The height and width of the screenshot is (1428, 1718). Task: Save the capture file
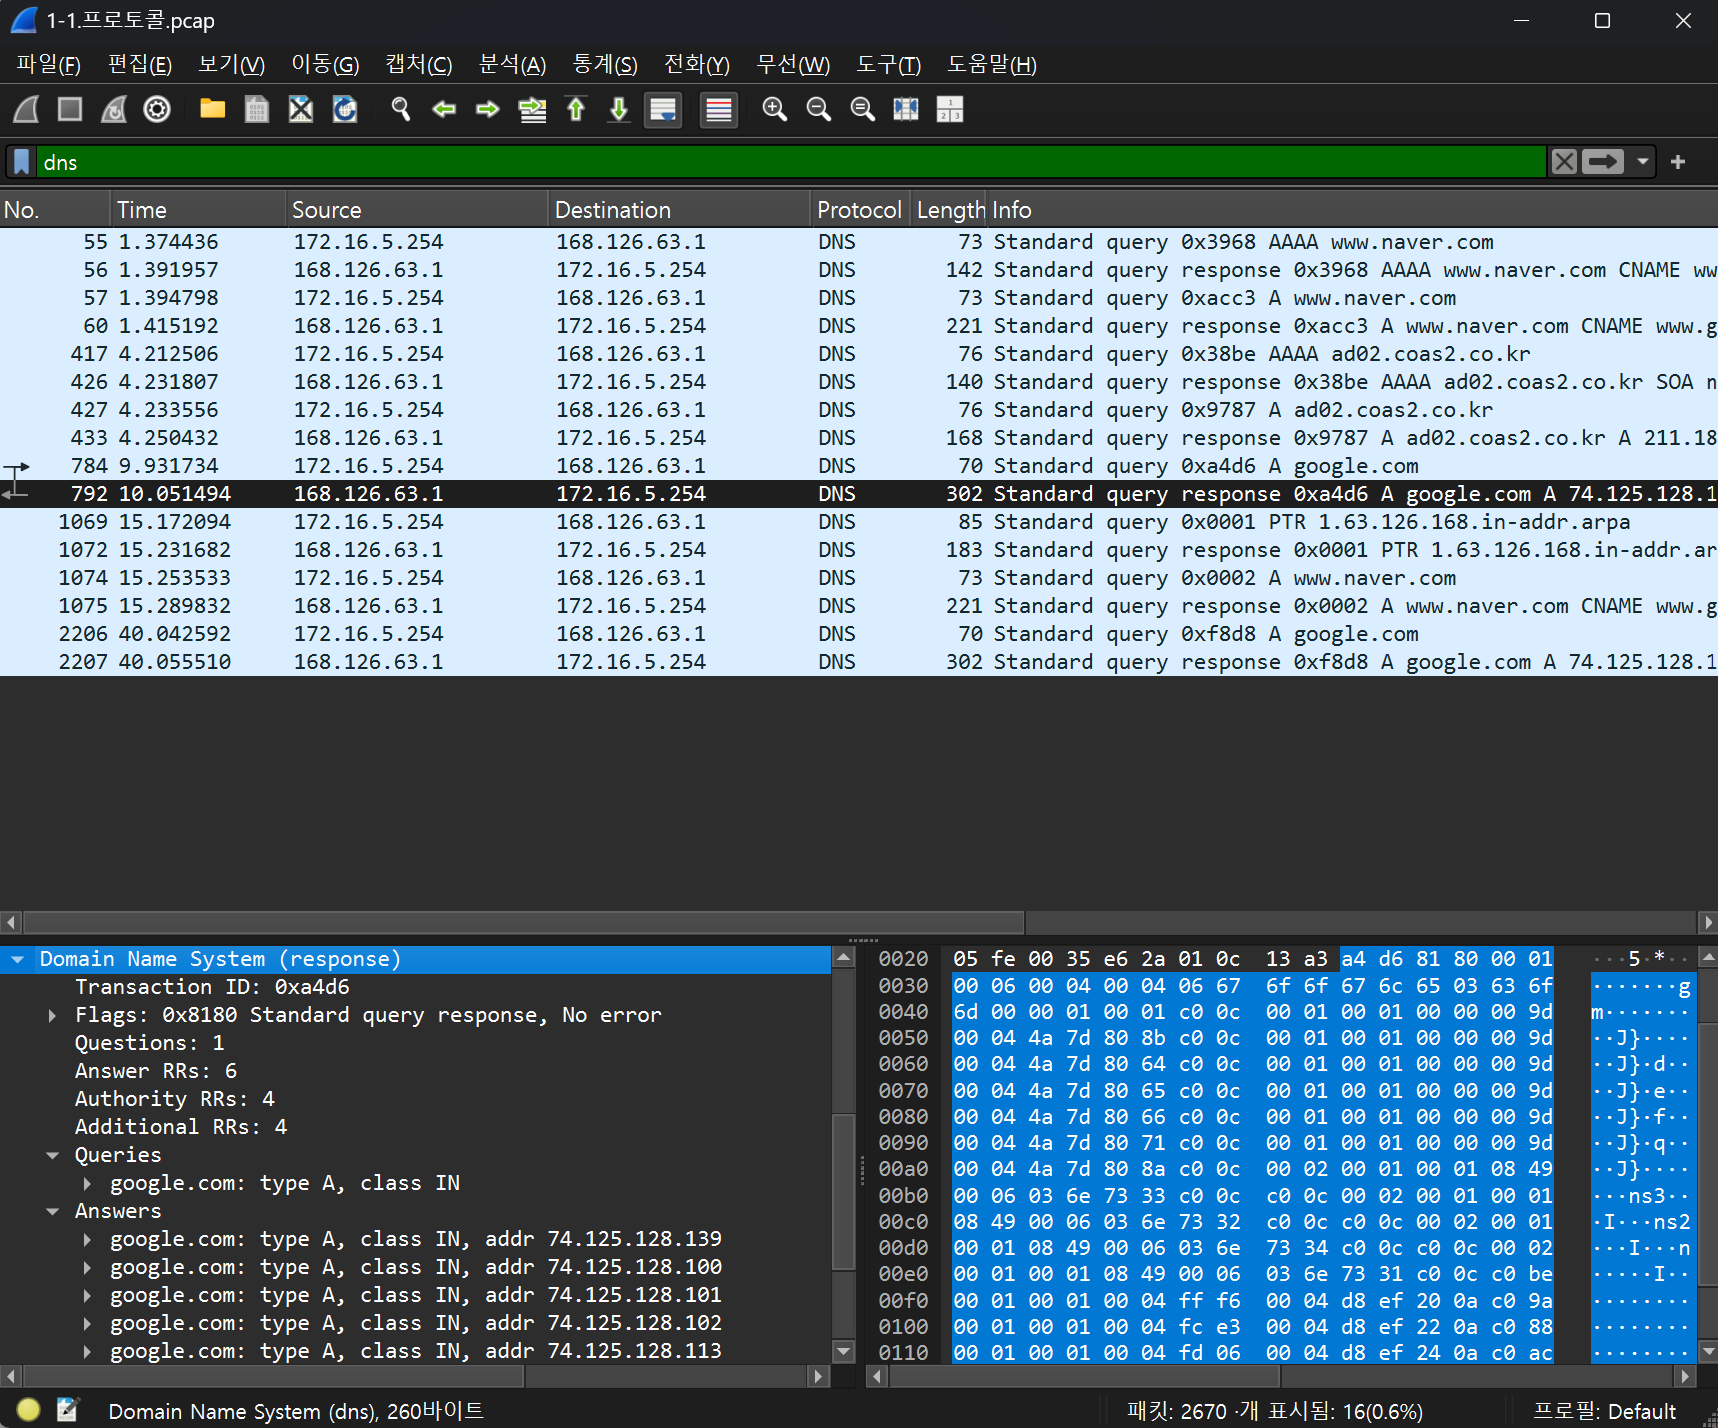pos(257,109)
